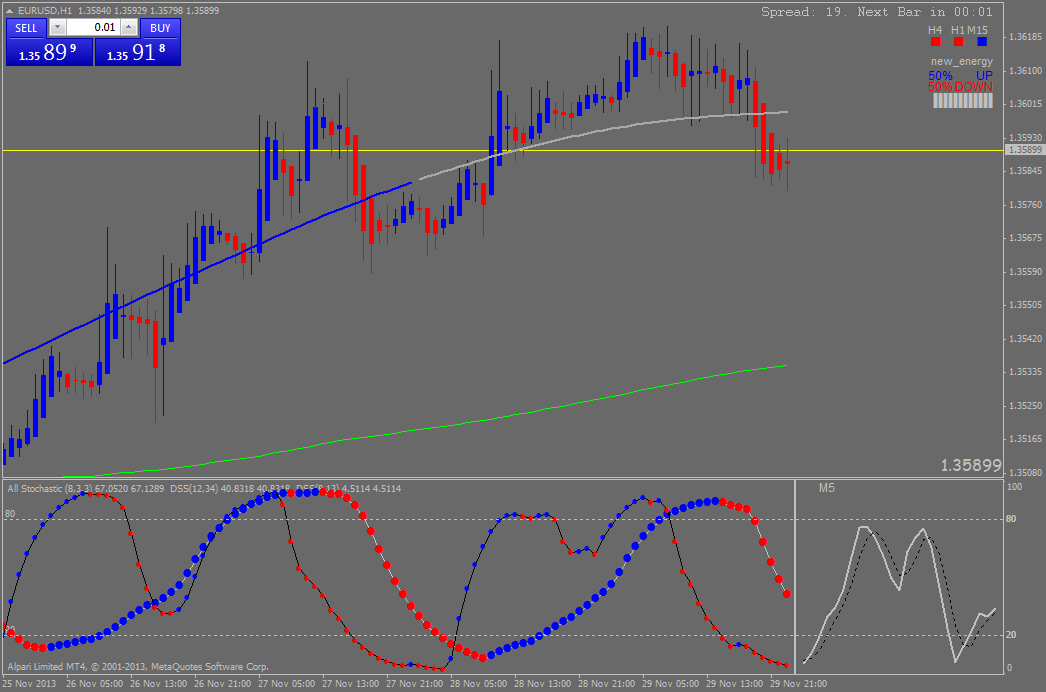Click the lot size input field 0.01
Viewport: 1046px width, 692px height.
[93, 27]
